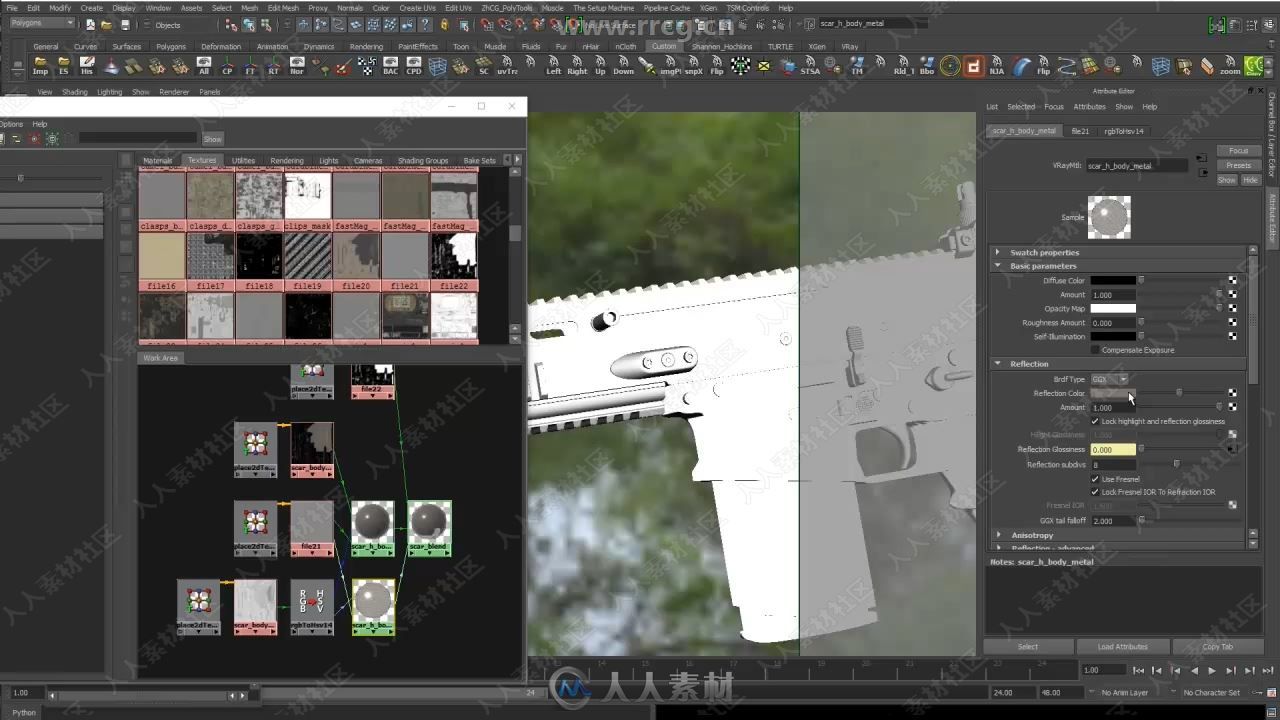Viewport: 1280px width, 720px height.
Task: Select the rgbToHsv14 node in Work Area
Action: click(x=311, y=607)
